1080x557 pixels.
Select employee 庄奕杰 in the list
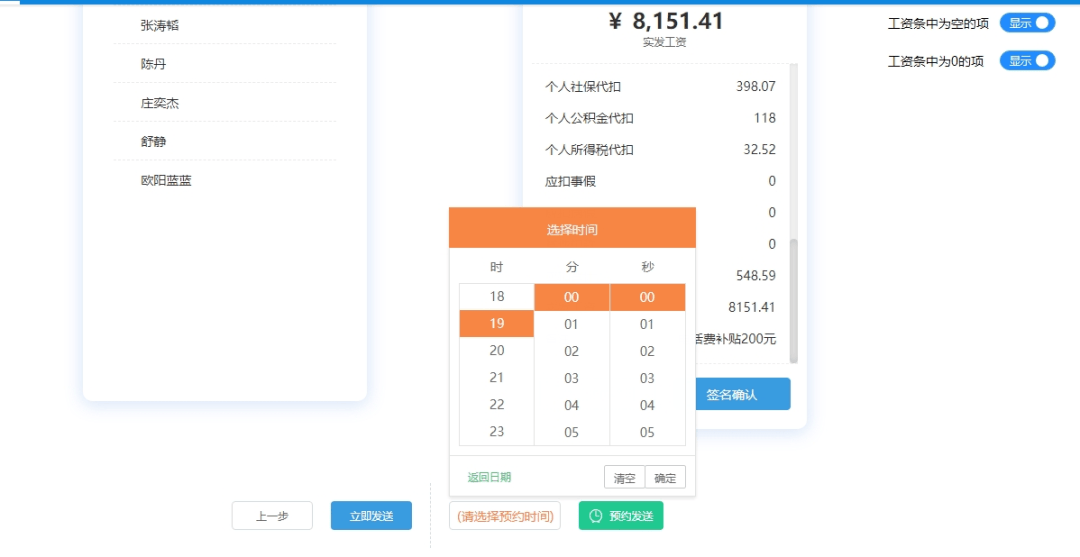tap(160, 103)
